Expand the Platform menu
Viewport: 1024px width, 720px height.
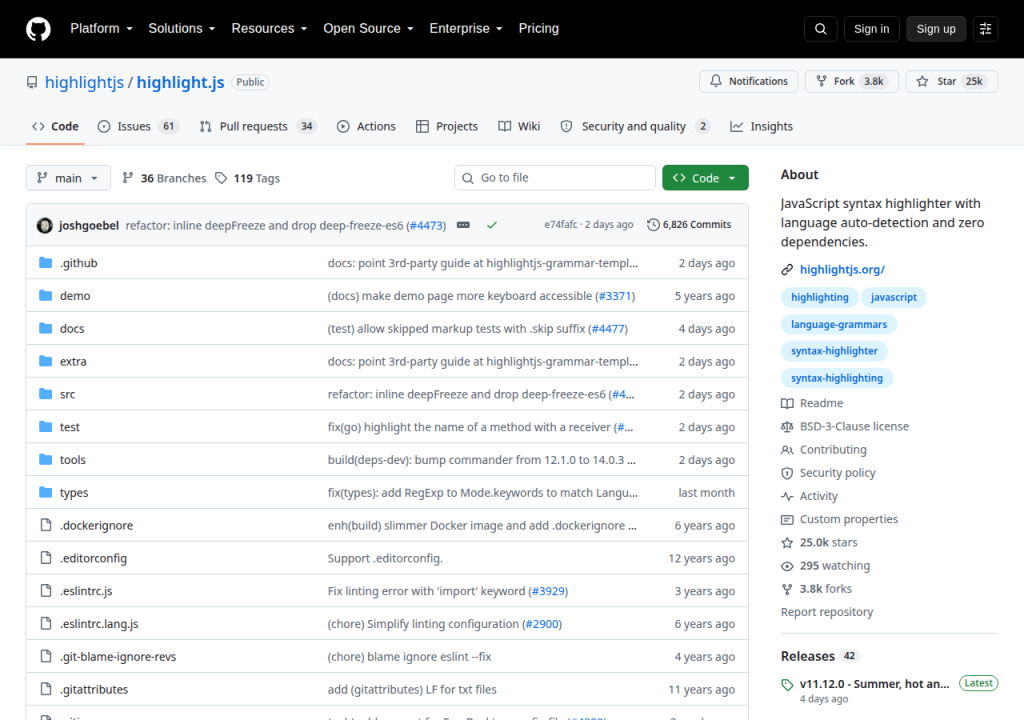101,29
